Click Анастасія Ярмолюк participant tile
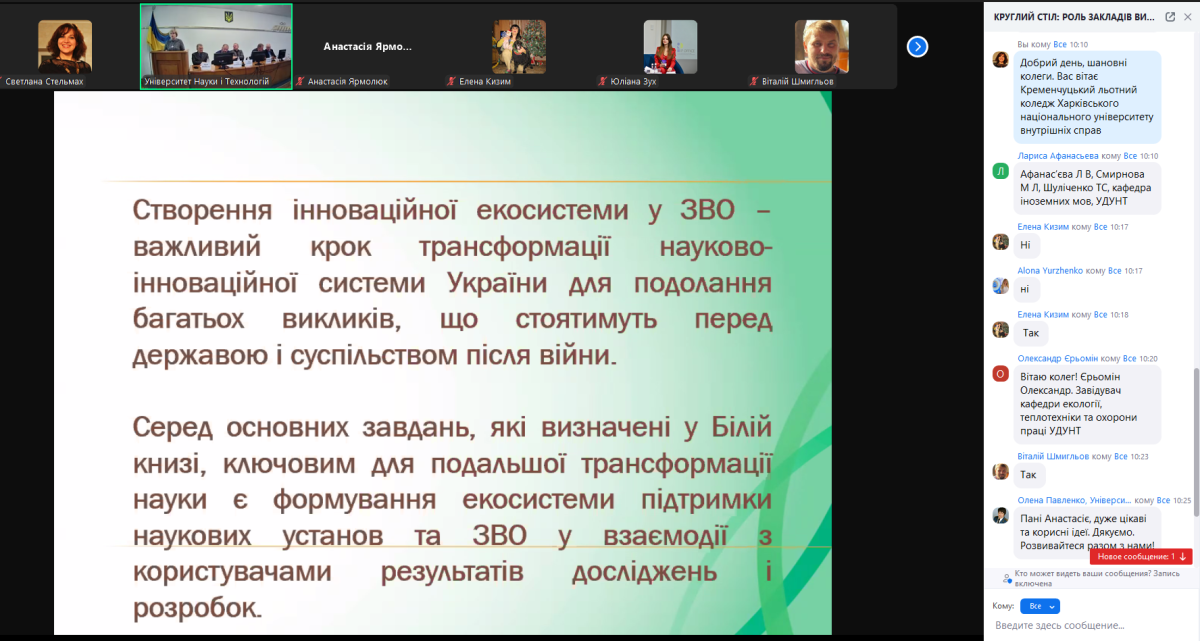The height and width of the screenshot is (641, 1200). [x=367, y=46]
